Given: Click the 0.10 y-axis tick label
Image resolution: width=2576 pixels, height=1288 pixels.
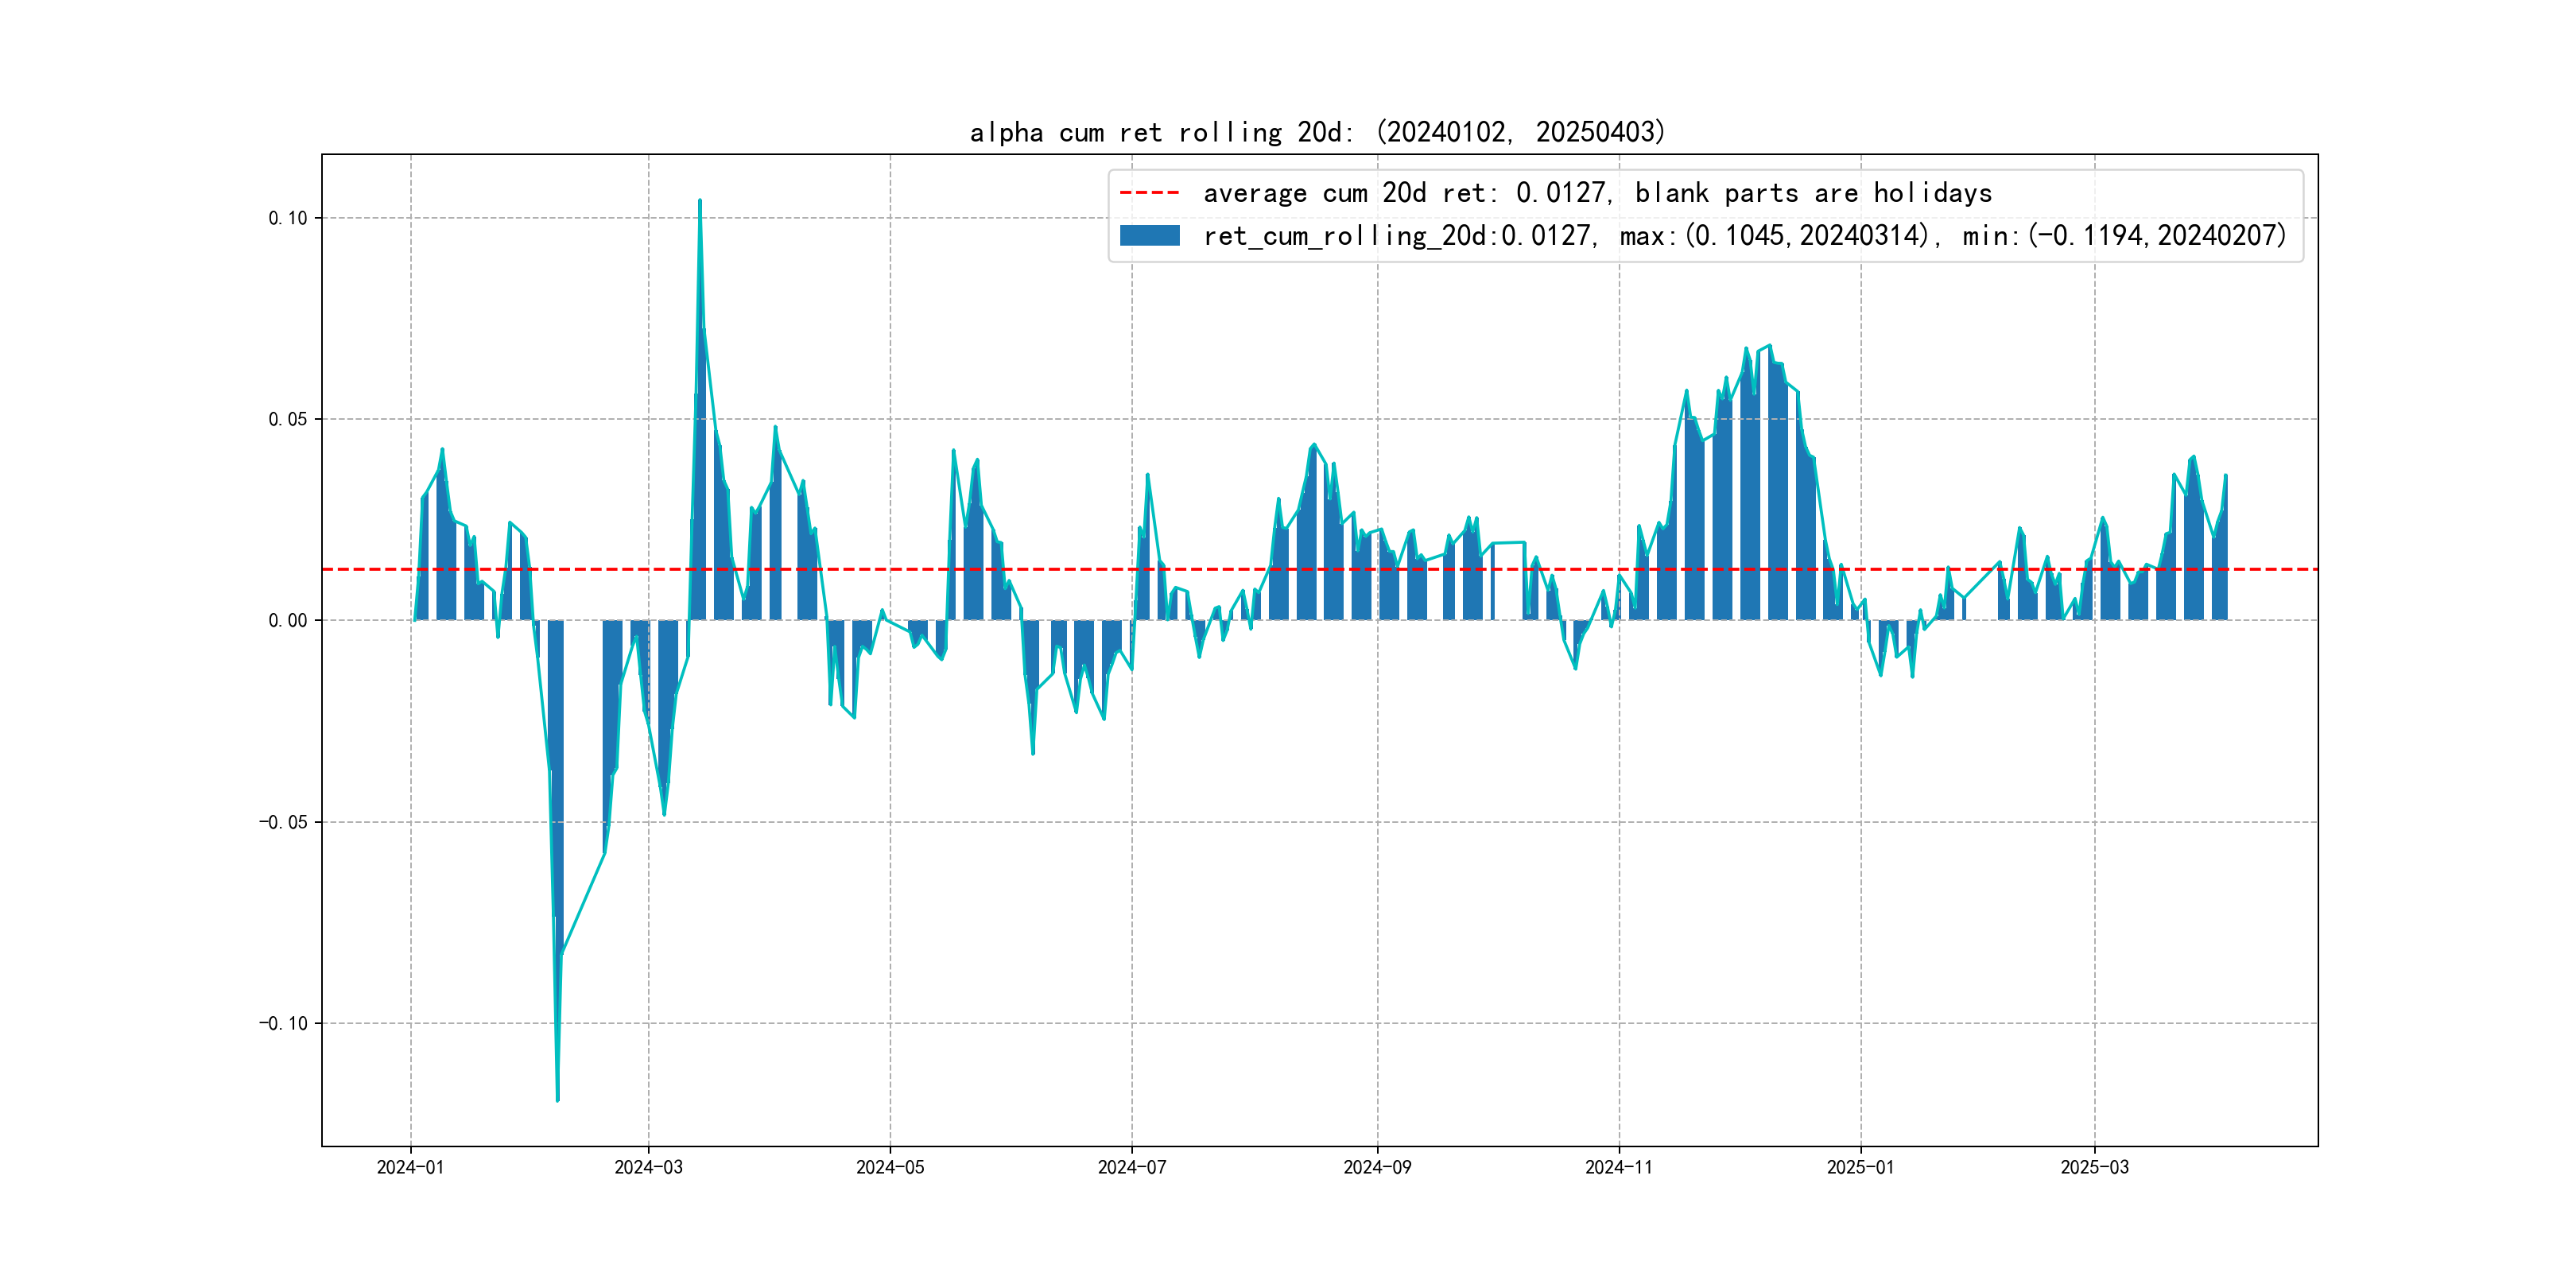Looking at the screenshot, I should point(288,218).
